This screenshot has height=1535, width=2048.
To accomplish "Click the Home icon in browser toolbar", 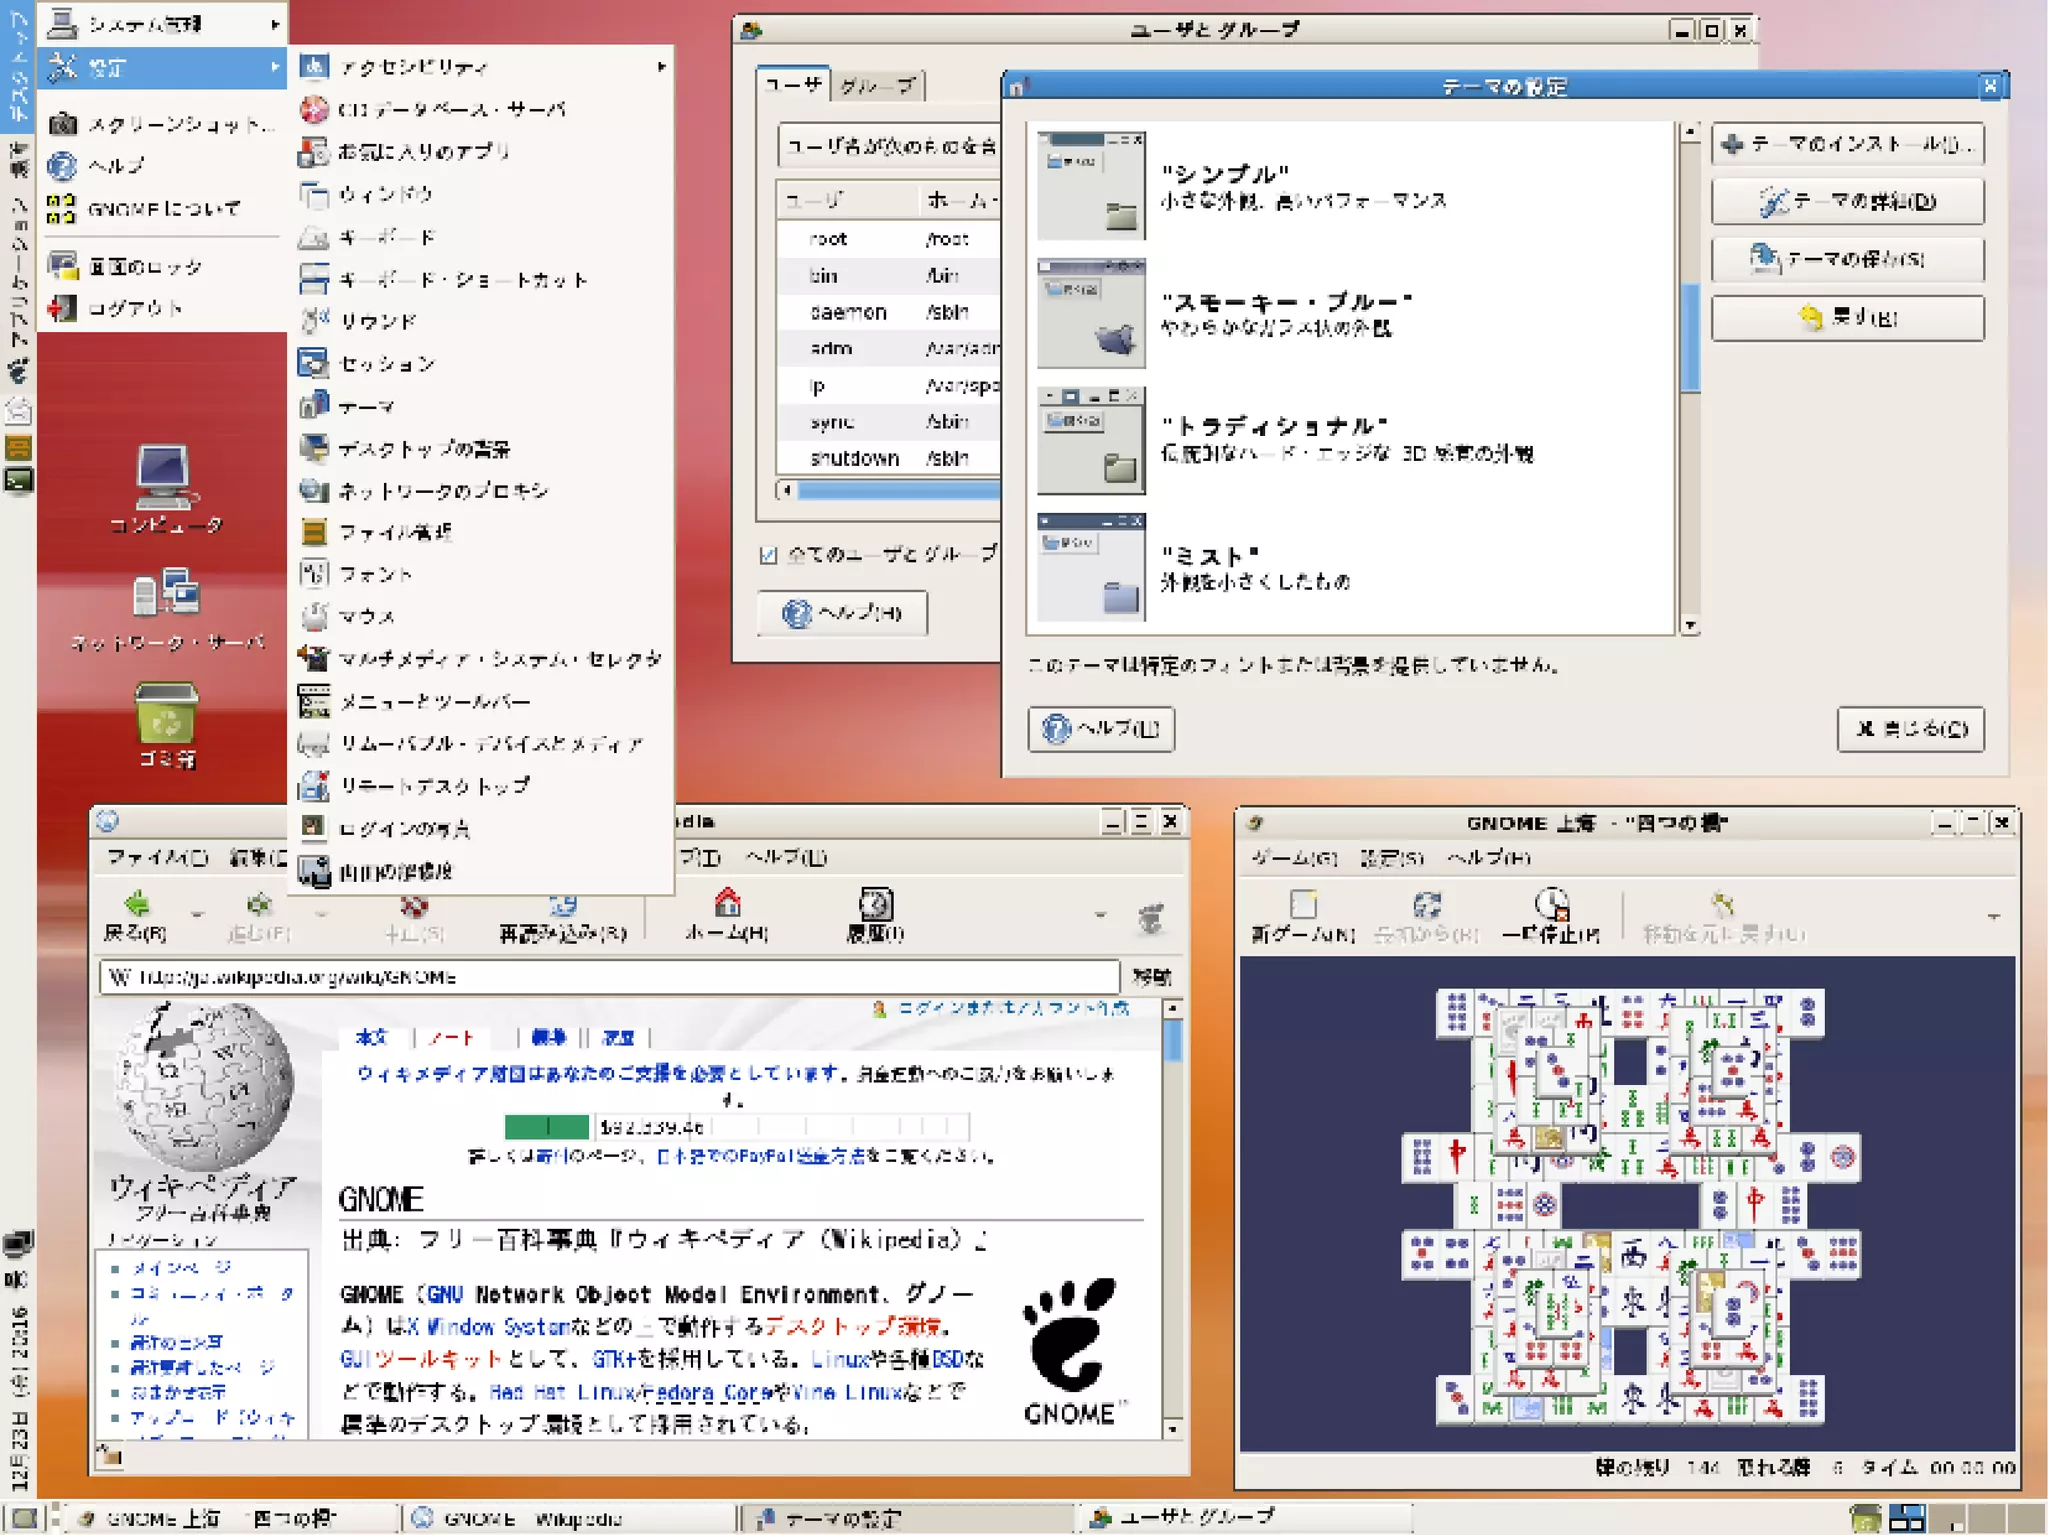I will pyautogui.click(x=727, y=903).
